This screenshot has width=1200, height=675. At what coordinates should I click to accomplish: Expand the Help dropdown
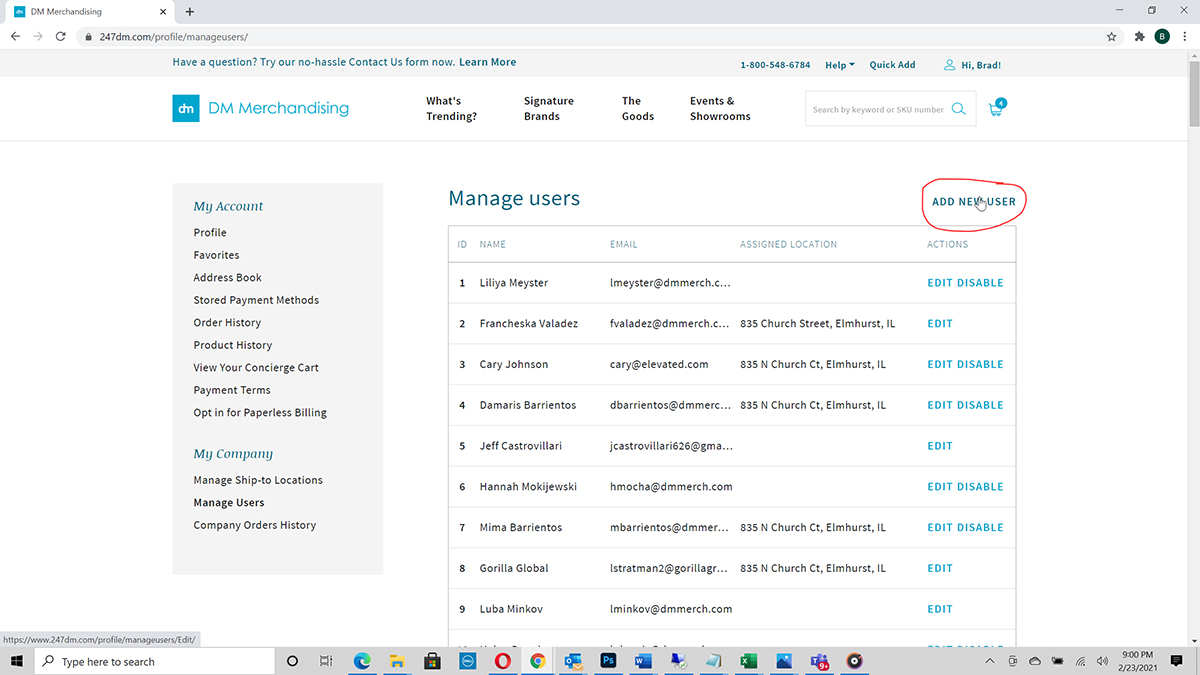click(840, 65)
